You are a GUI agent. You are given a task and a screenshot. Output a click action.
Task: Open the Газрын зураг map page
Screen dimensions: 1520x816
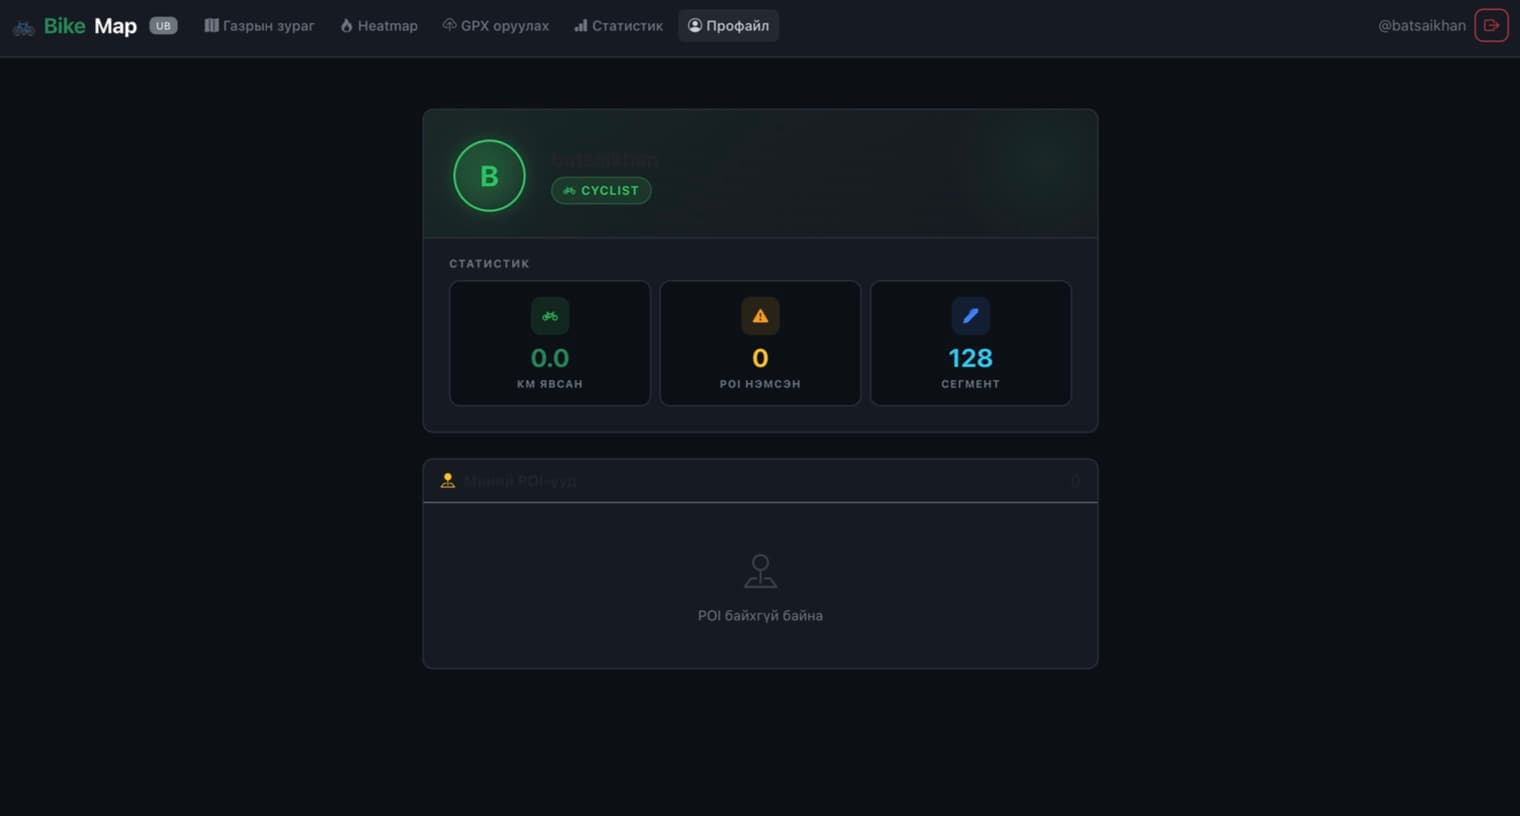259,26
